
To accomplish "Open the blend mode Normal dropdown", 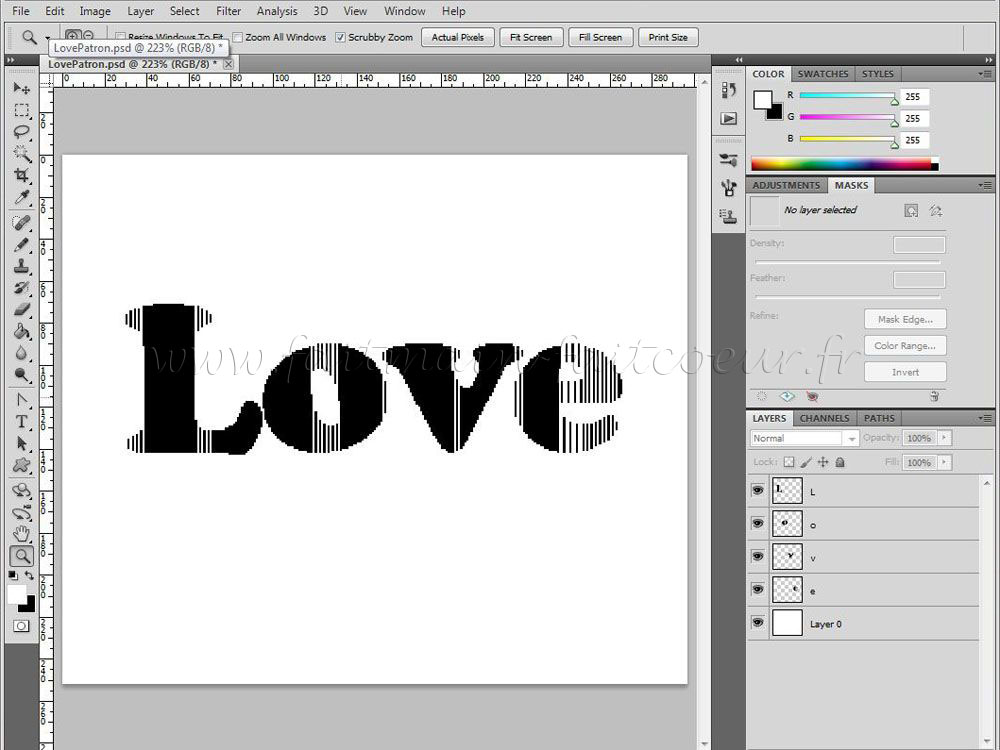I will point(805,438).
